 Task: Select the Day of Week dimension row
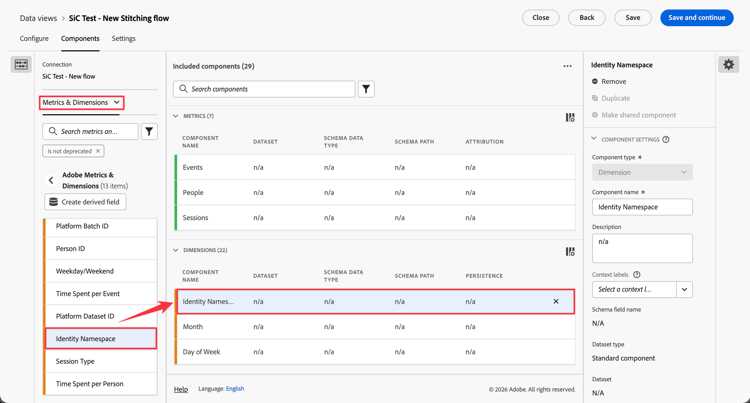pyautogui.click(x=375, y=352)
